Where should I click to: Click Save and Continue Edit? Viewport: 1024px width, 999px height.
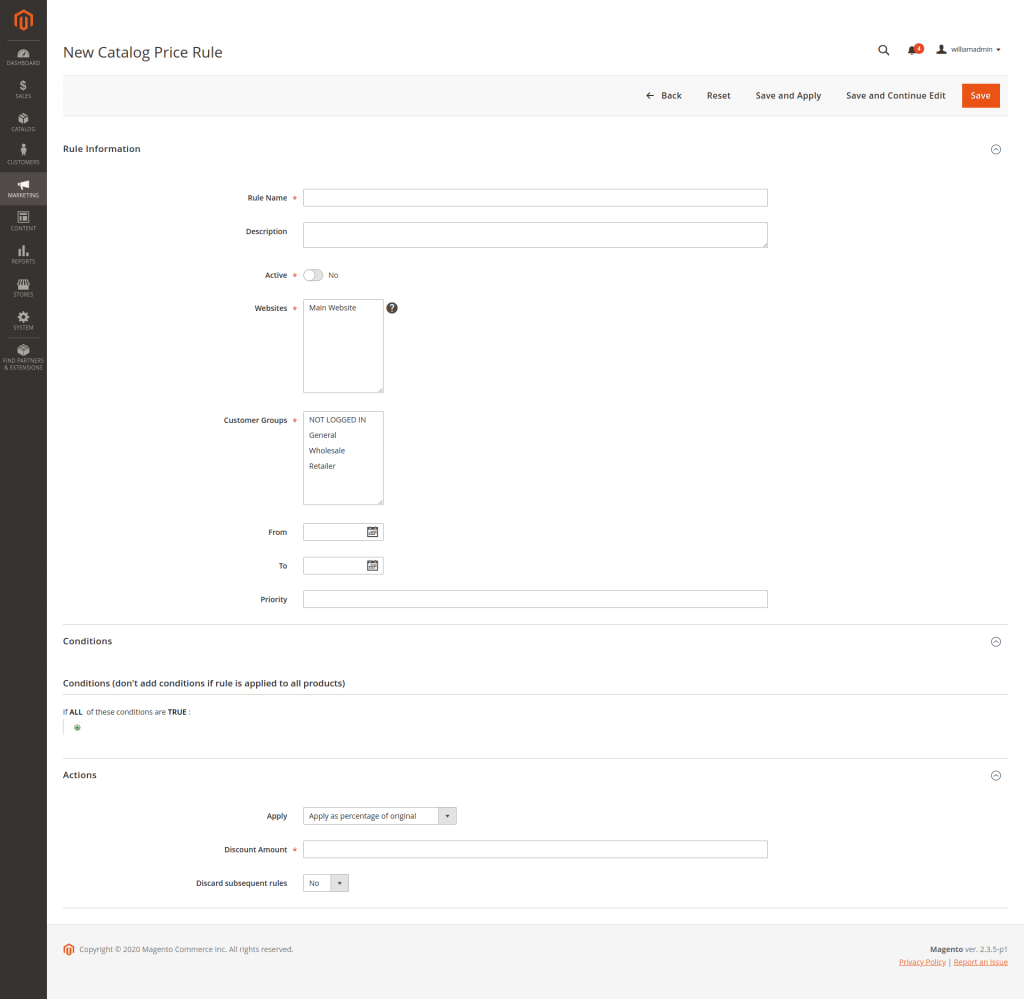click(895, 96)
